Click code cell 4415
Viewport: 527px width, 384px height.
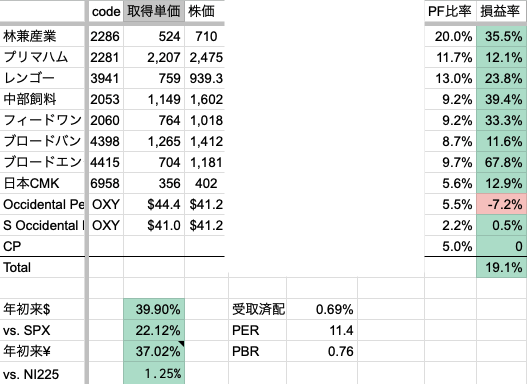tap(106, 162)
